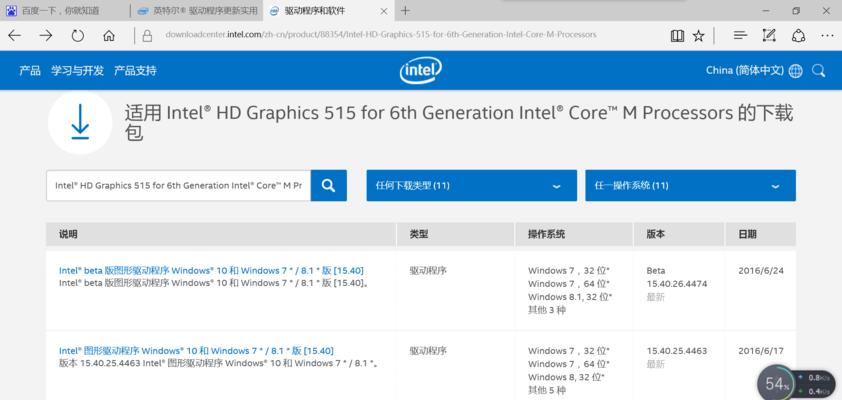
Task: Click the padlock icon in address bar
Action: click(x=147, y=35)
